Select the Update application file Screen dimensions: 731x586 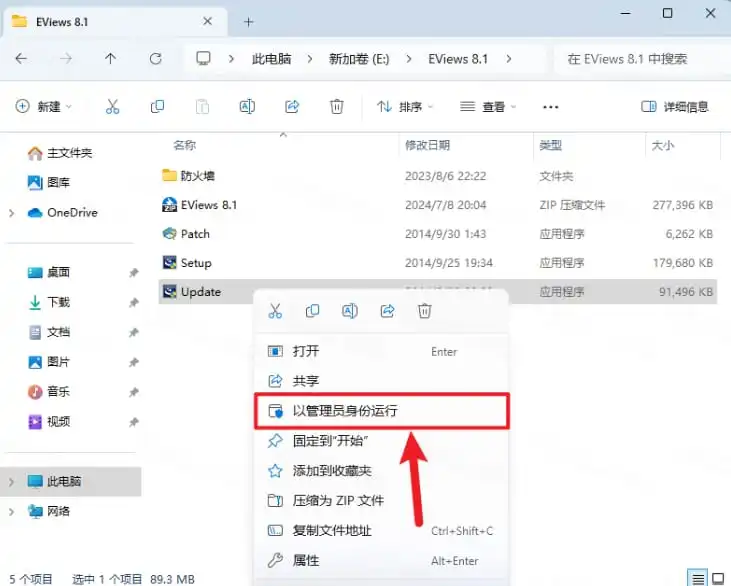click(192, 292)
